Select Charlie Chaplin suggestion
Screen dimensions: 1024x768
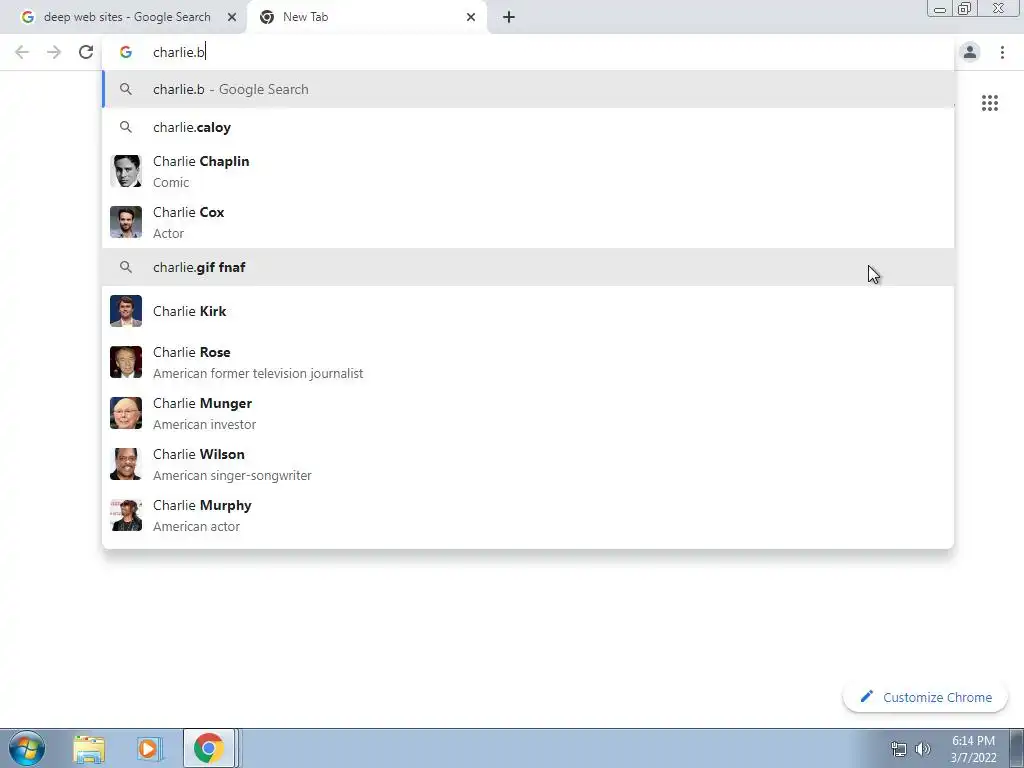point(528,171)
